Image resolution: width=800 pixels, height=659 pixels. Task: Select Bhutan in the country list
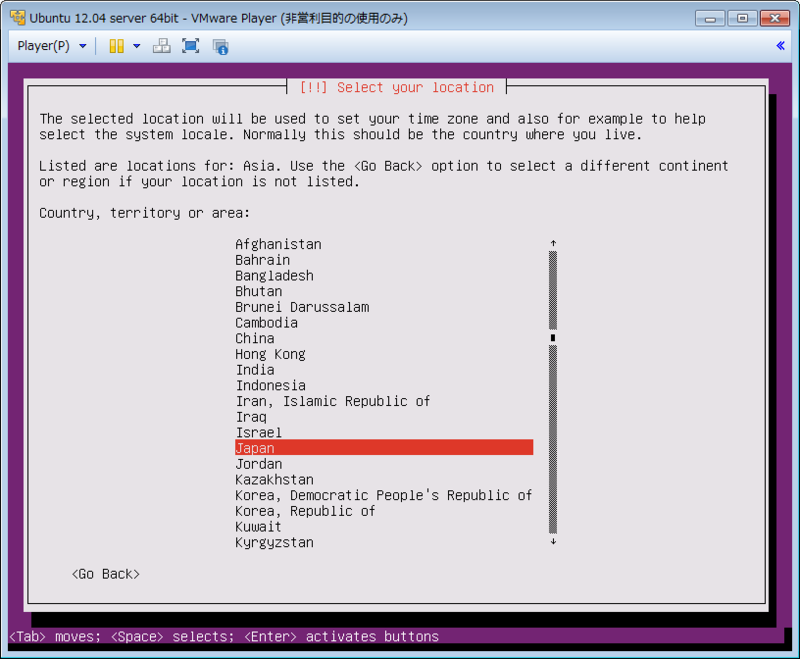[x=258, y=292]
